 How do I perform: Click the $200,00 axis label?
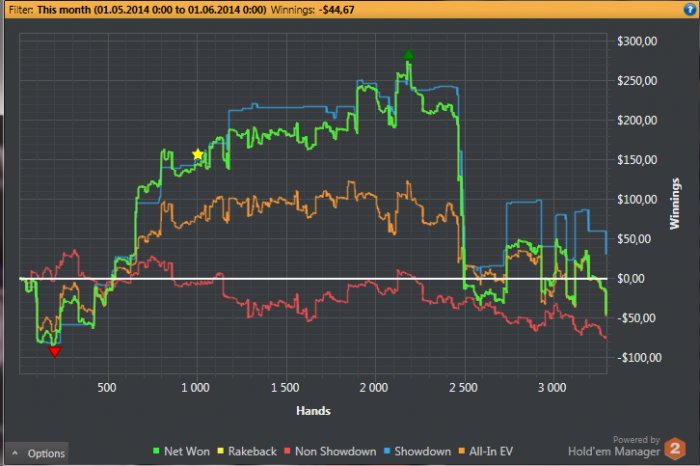[x=637, y=121]
